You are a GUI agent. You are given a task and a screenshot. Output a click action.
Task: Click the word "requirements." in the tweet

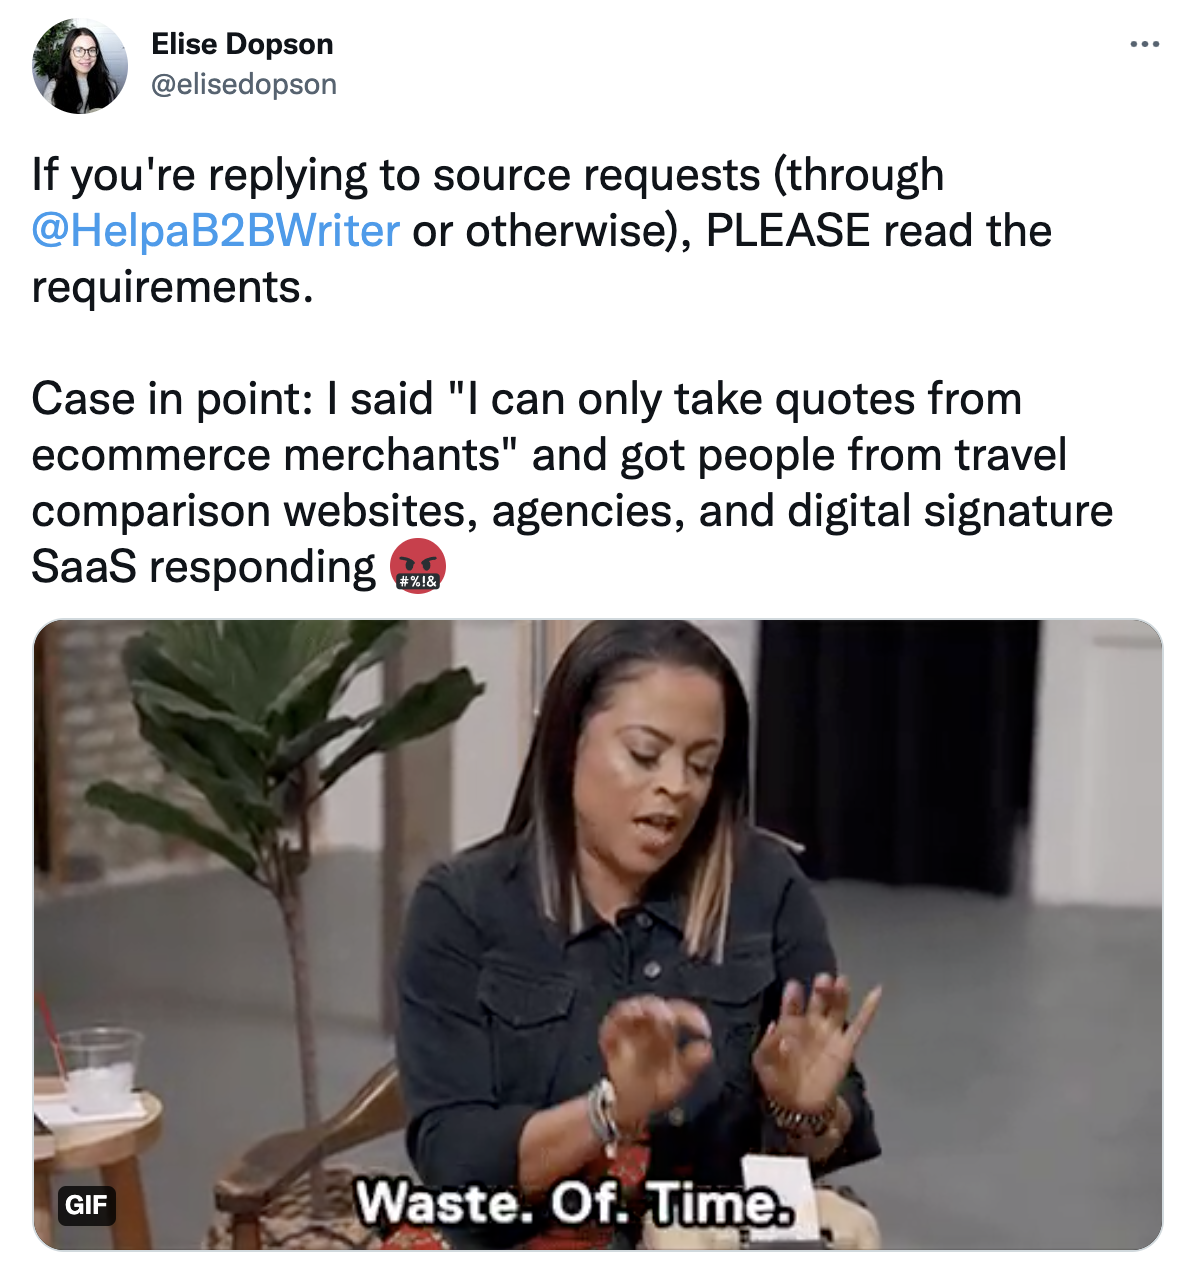pos(172,288)
